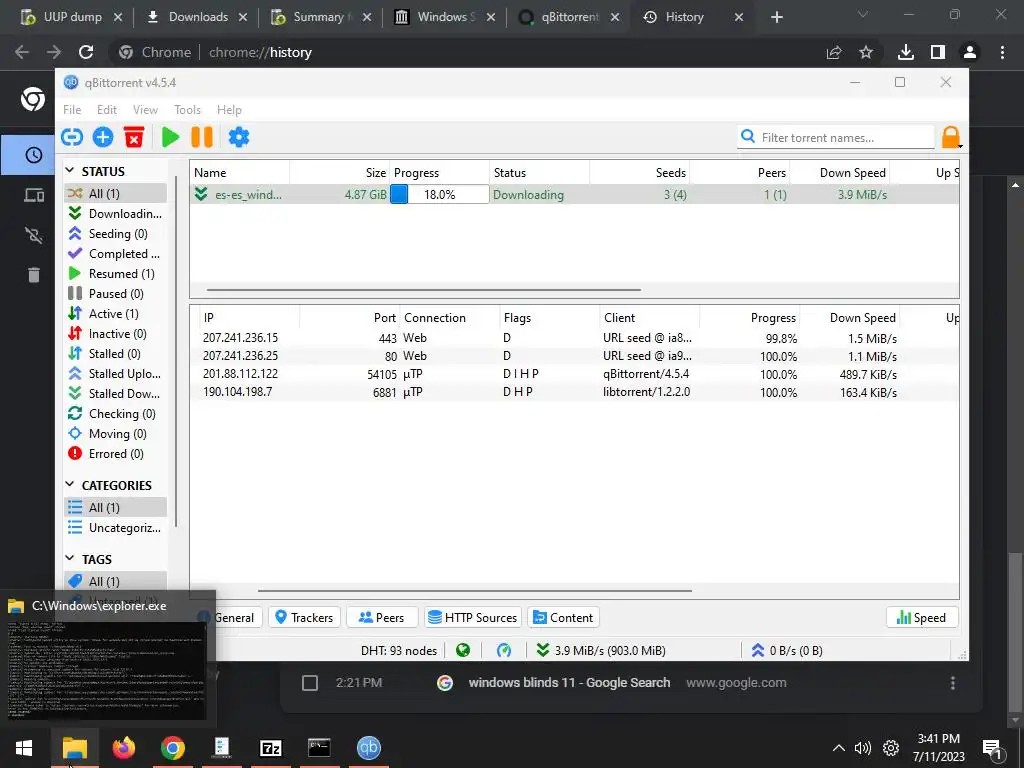Screen dimensions: 1024x768
Task: Click the 18.0% torrent progress bar
Action: 440,194
